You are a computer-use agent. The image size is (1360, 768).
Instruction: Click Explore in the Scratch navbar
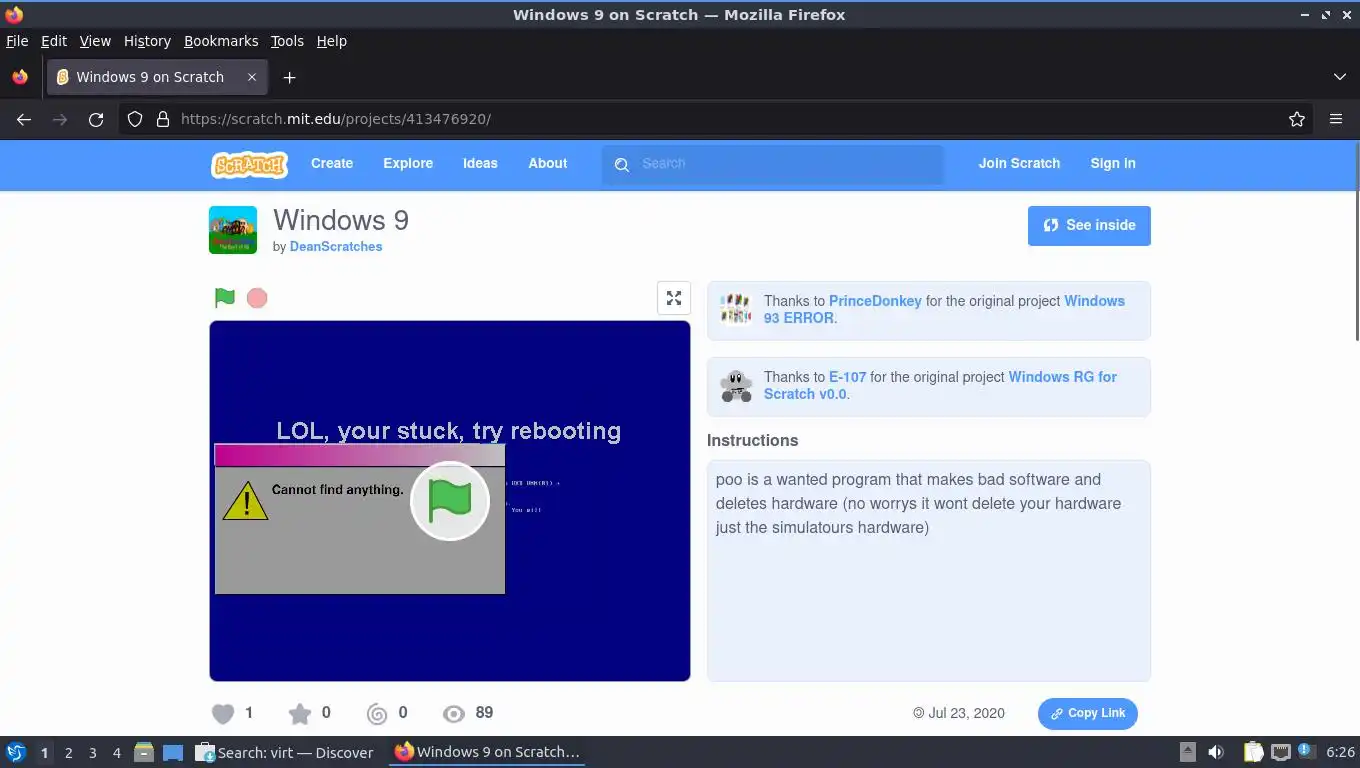coord(408,163)
